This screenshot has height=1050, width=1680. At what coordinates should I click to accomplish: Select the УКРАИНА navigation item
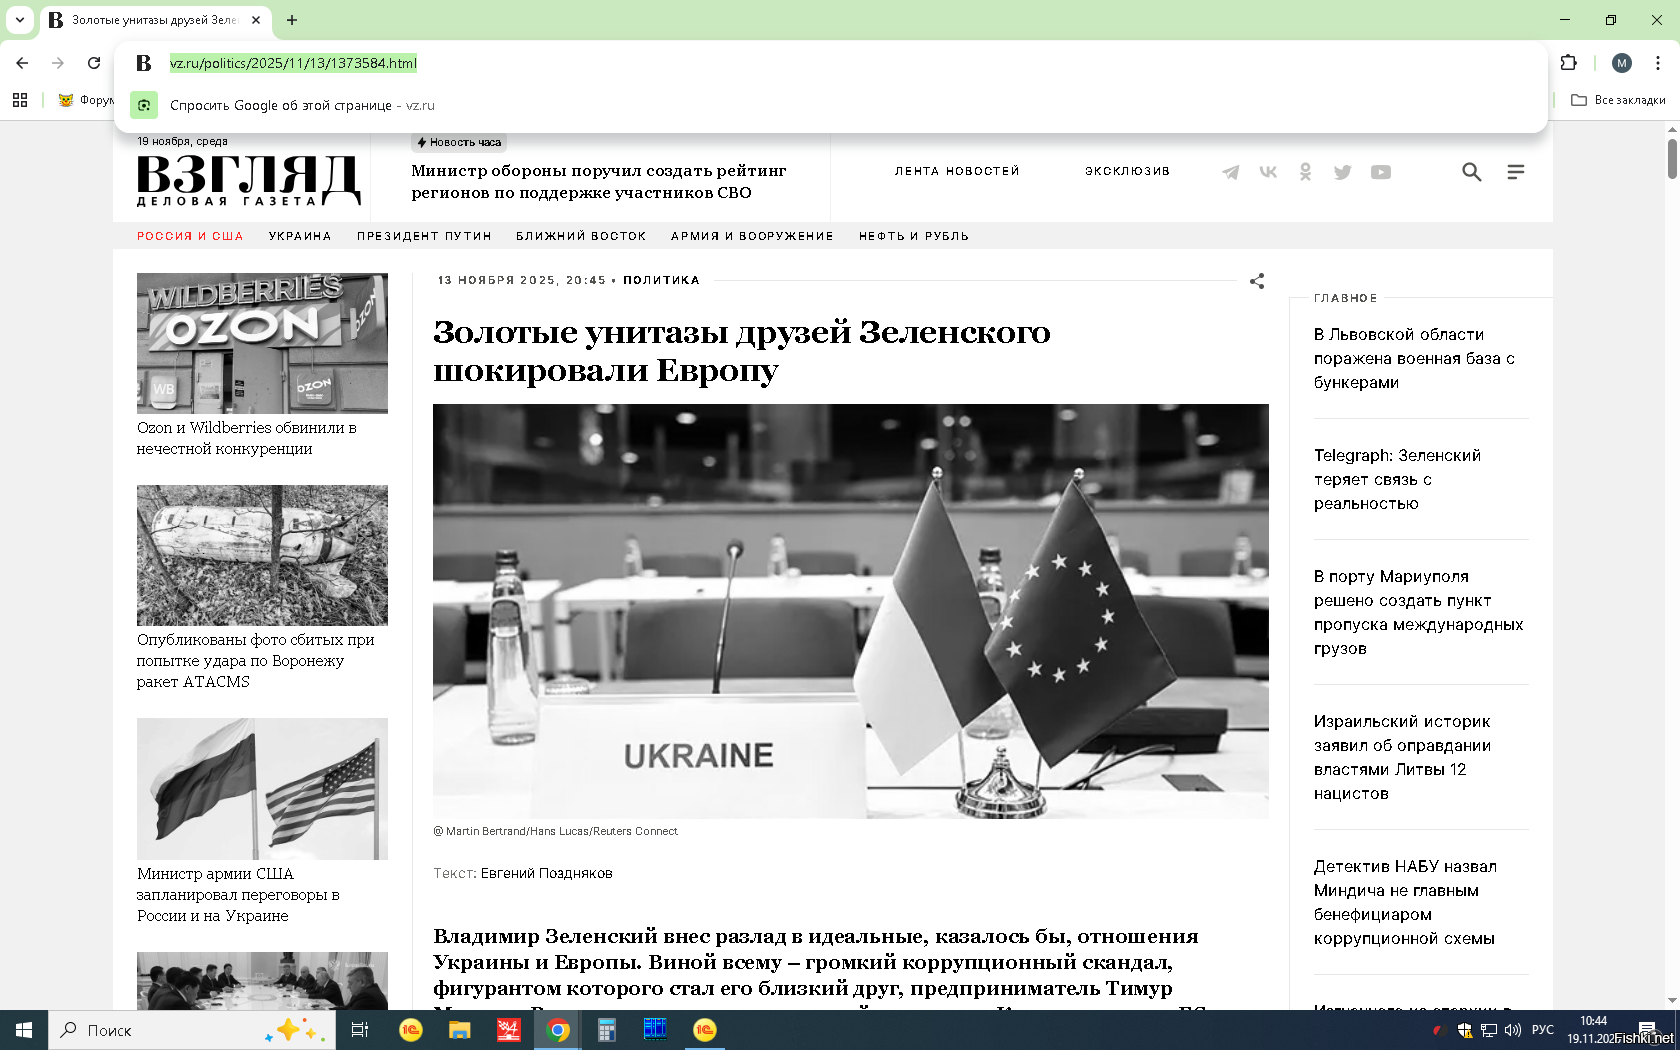coord(300,236)
